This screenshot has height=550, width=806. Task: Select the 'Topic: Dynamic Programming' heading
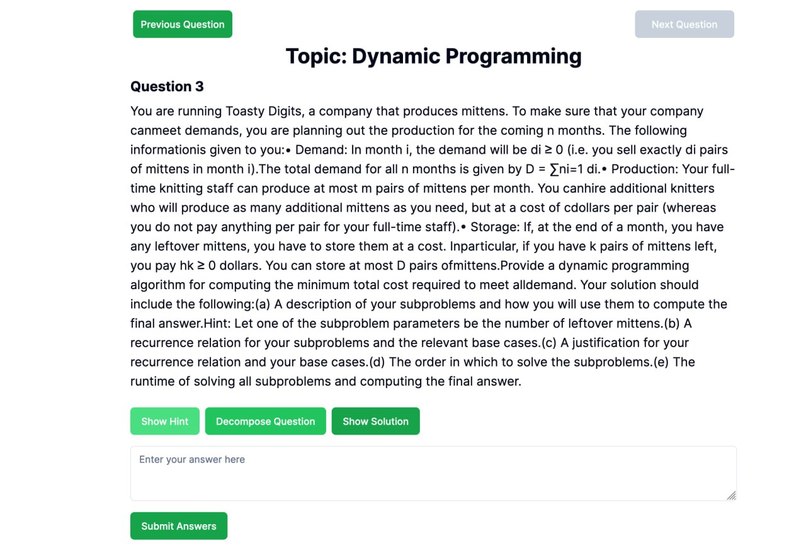[433, 56]
